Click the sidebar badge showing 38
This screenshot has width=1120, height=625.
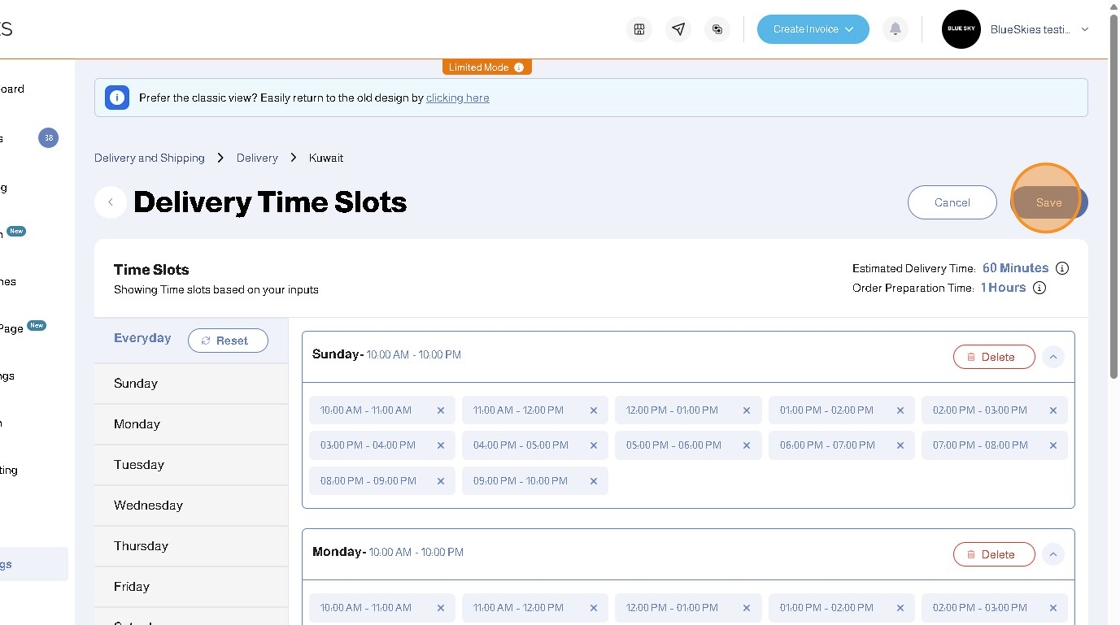tap(49, 138)
